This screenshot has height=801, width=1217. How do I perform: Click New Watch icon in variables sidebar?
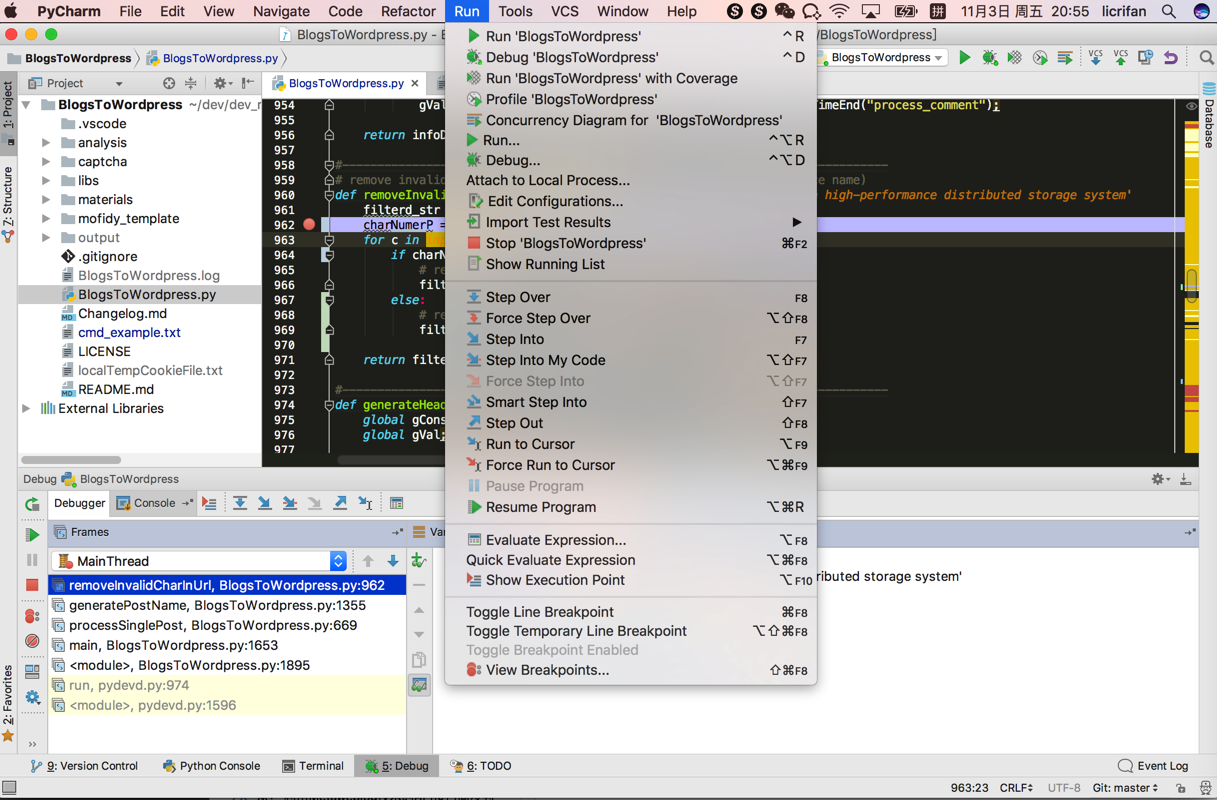point(419,561)
